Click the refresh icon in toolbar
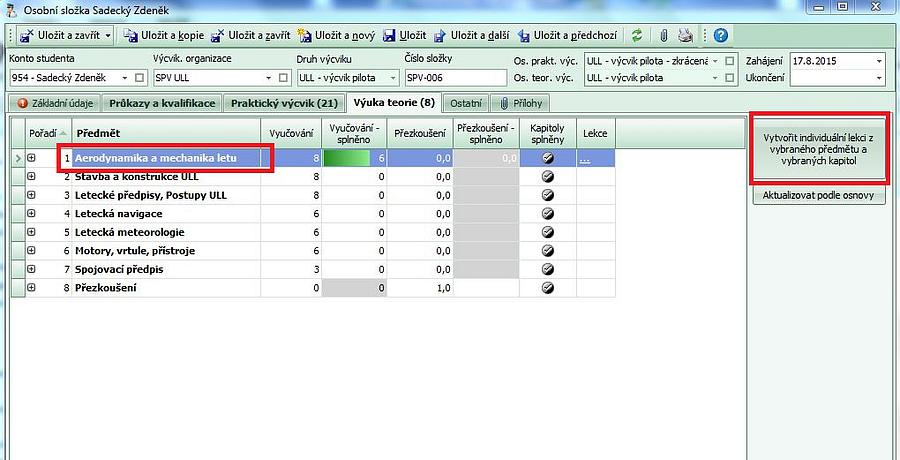Viewport: 900px width, 460px height. click(637, 36)
